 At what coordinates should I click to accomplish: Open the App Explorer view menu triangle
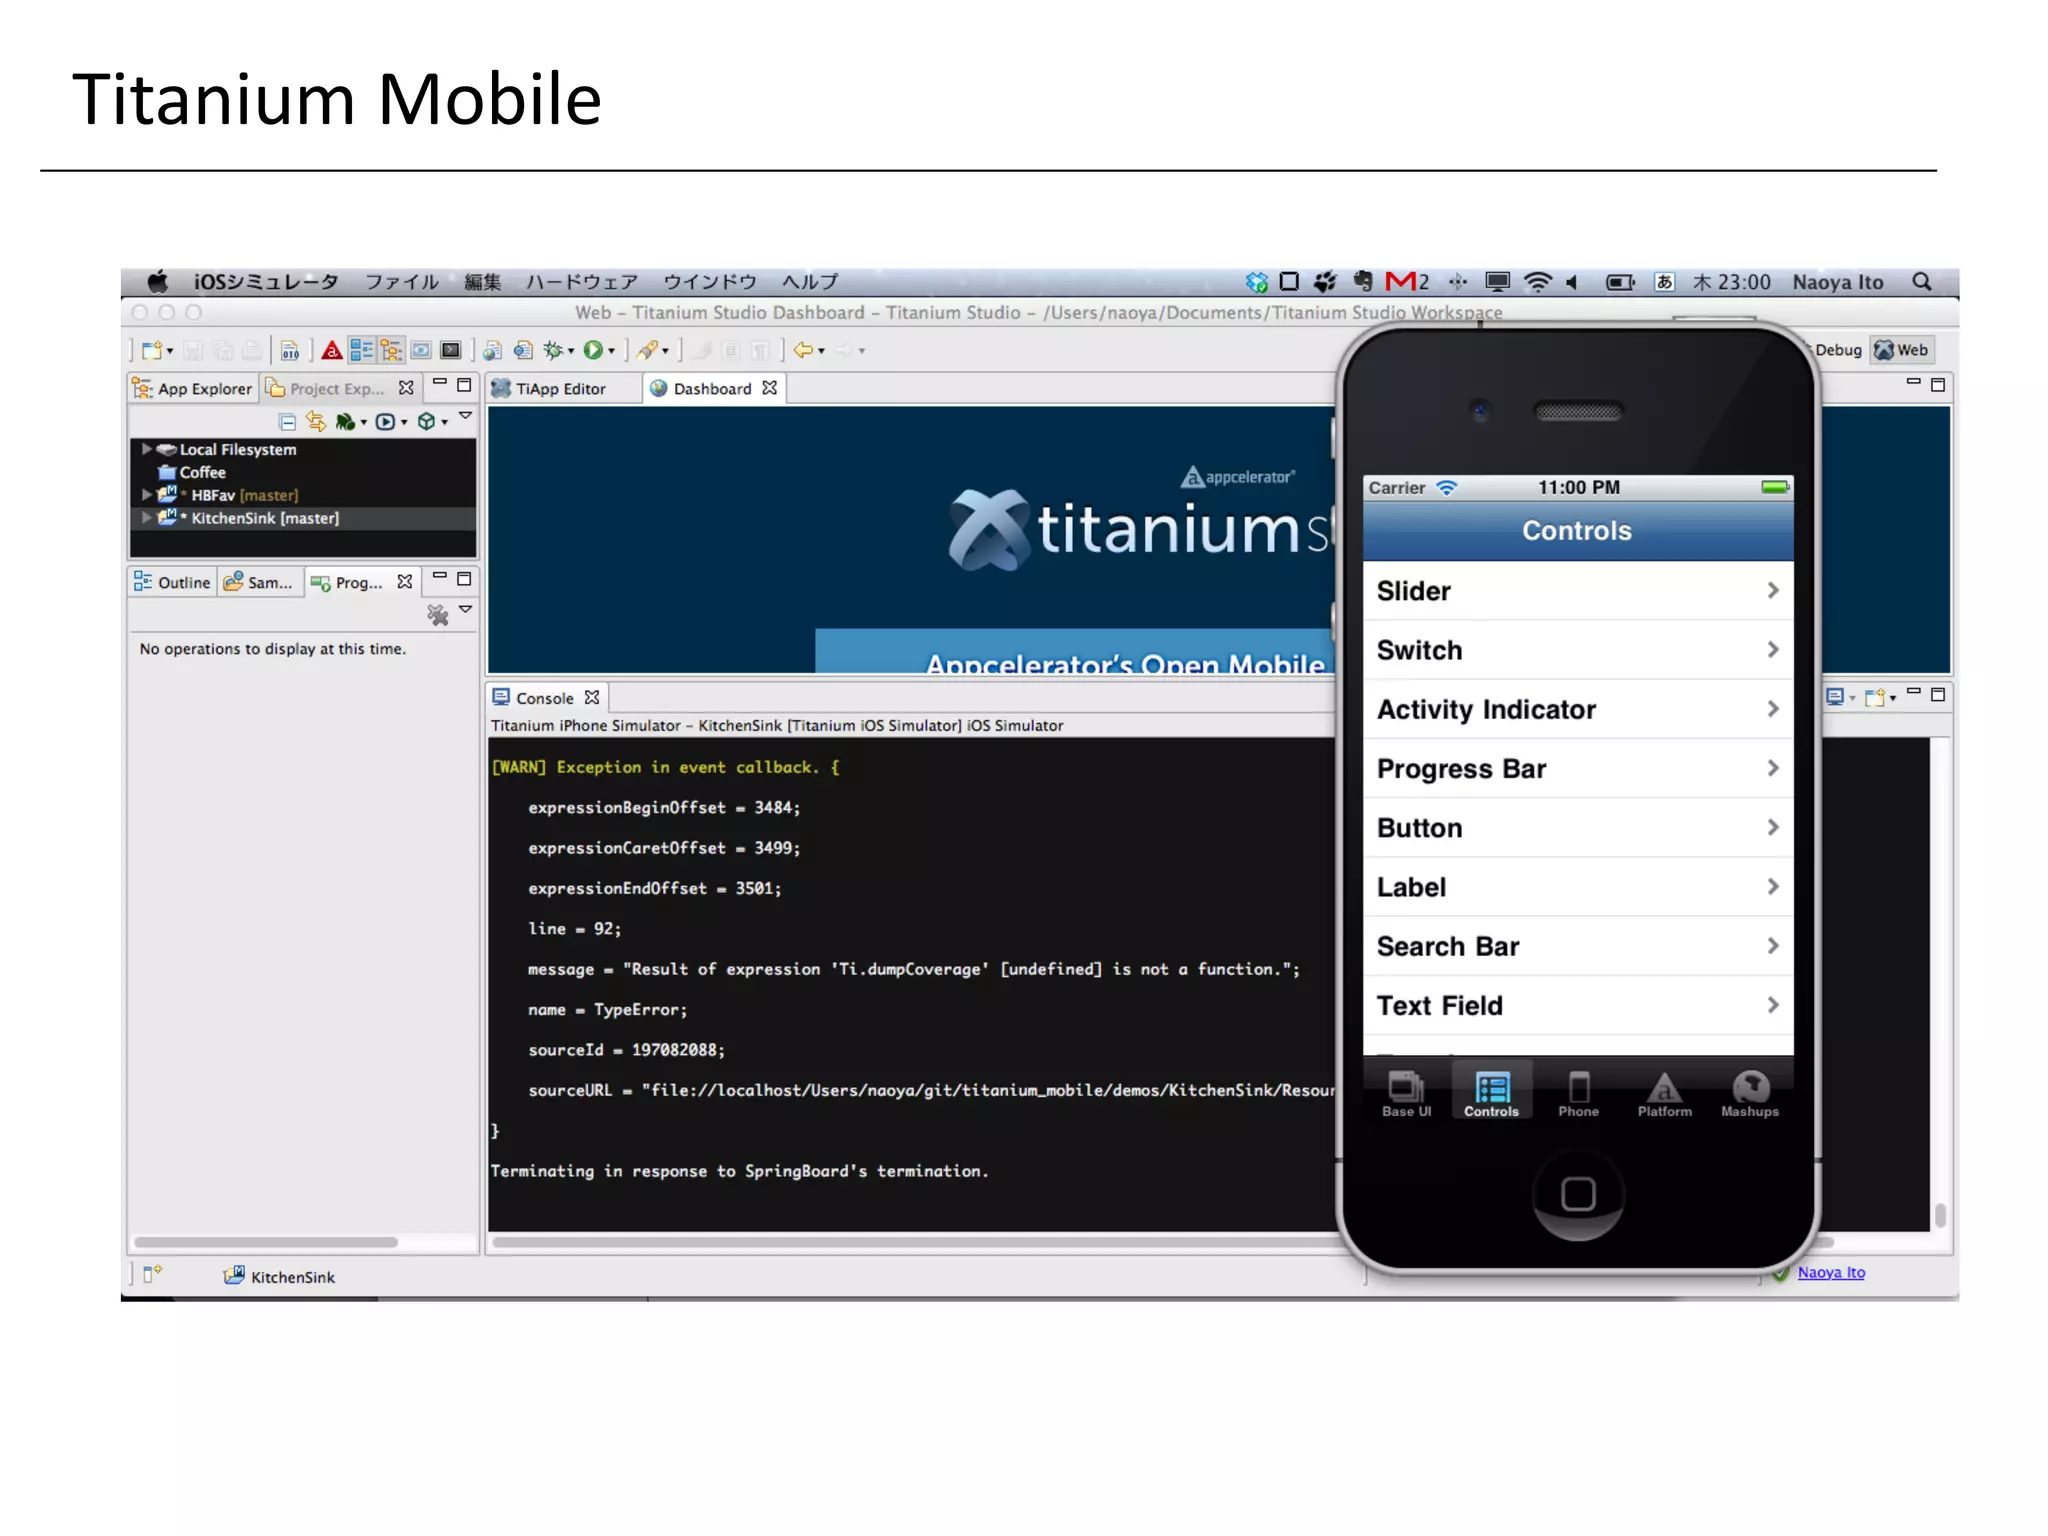tap(465, 416)
